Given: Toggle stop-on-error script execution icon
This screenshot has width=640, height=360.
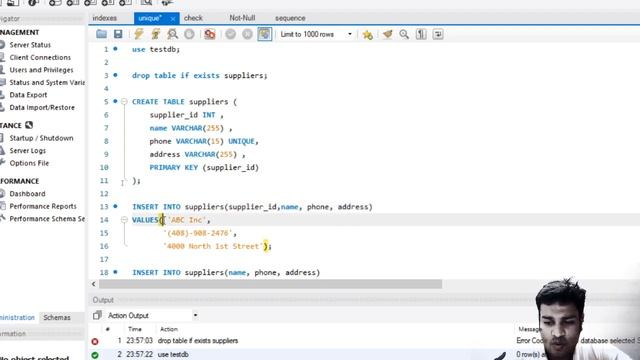Looking at the screenshot, I should 210,34.
